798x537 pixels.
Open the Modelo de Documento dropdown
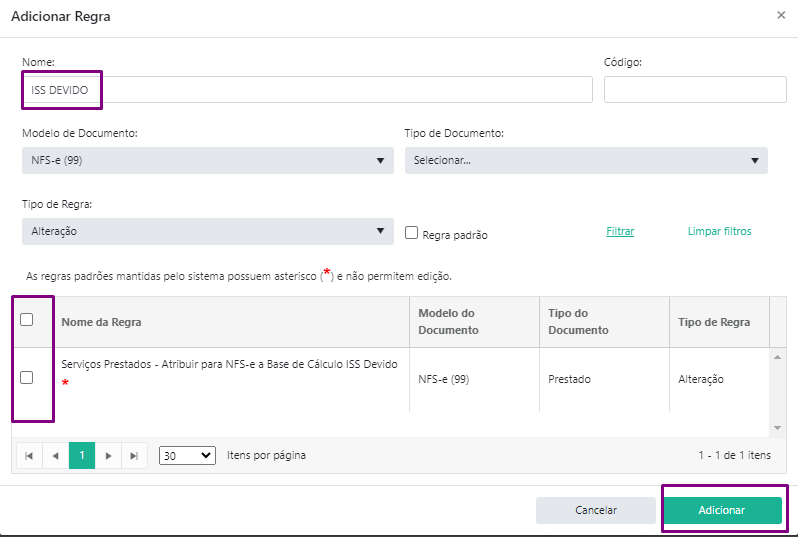tap(208, 160)
